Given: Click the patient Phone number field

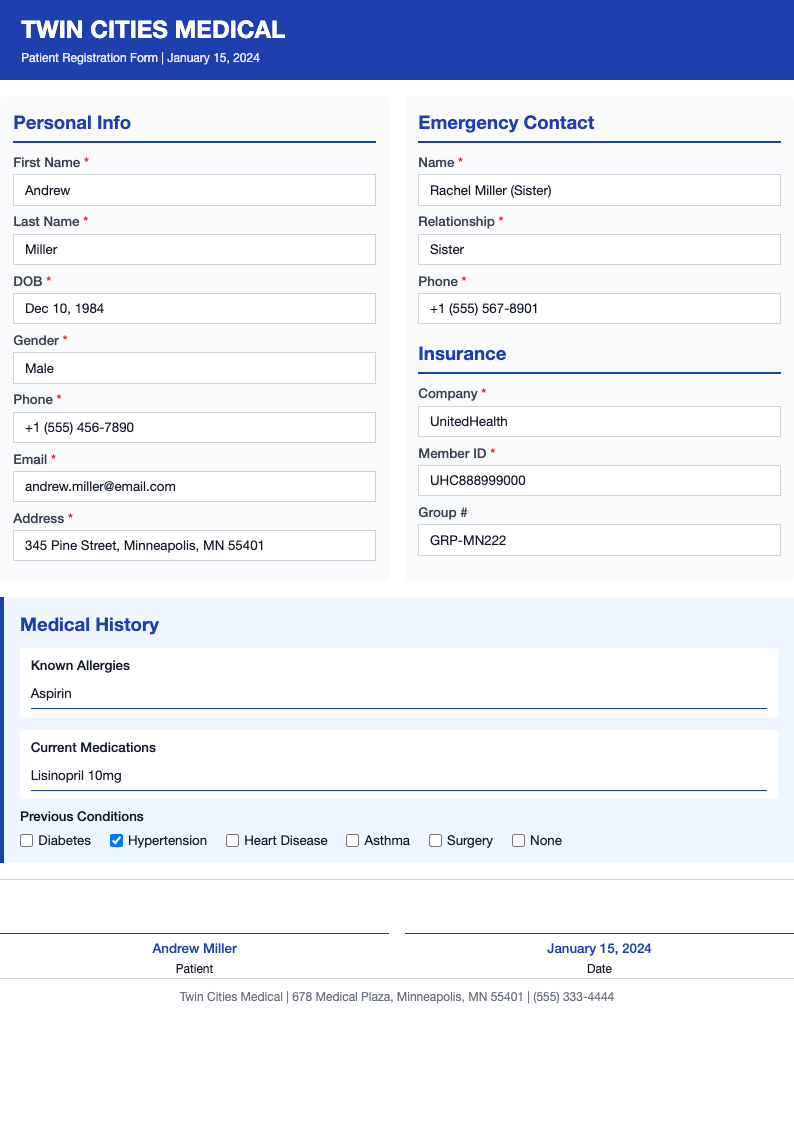Looking at the screenshot, I should point(194,427).
